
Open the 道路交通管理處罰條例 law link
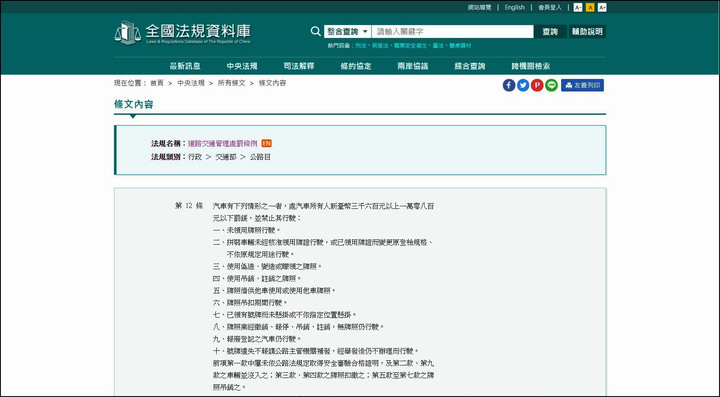coord(223,144)
